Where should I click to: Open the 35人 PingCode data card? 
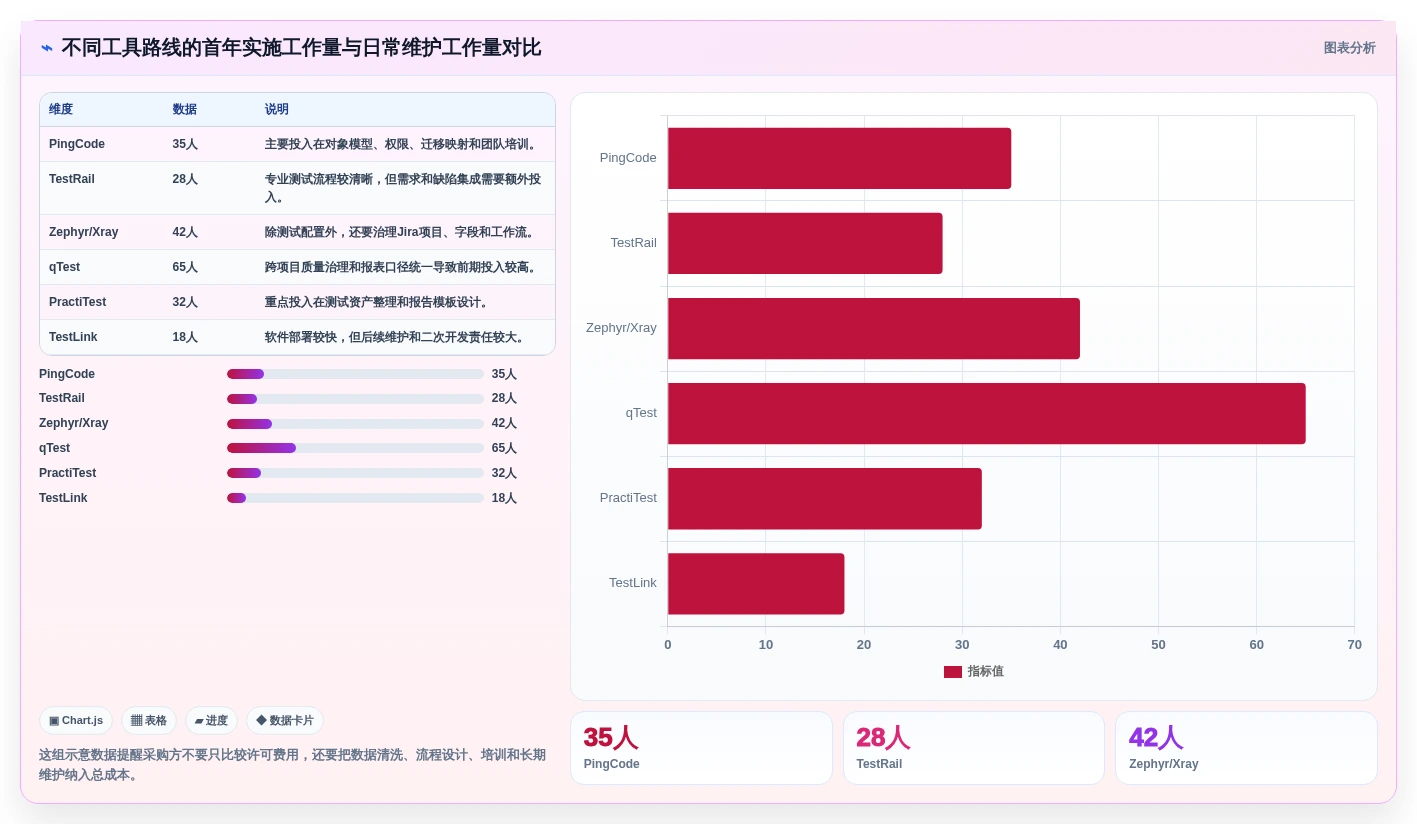click(x=701, y=748)
